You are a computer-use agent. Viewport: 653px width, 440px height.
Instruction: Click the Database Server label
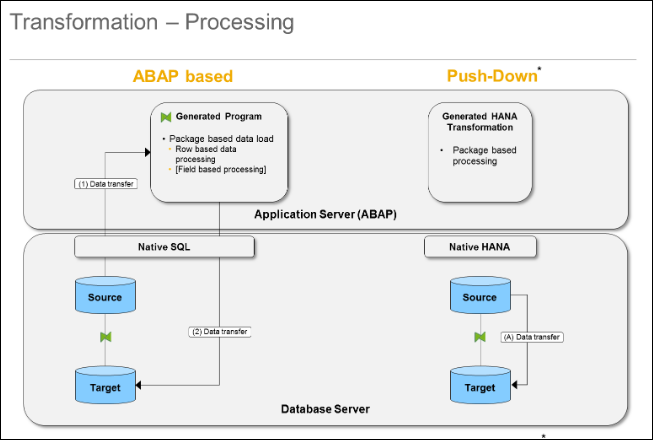pos(325,409)
